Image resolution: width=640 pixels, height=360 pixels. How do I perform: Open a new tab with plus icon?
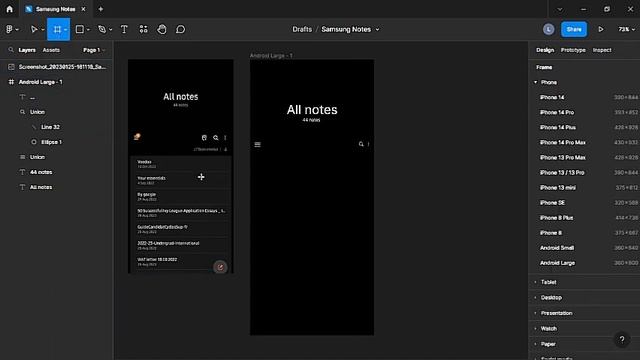[100, 9]
